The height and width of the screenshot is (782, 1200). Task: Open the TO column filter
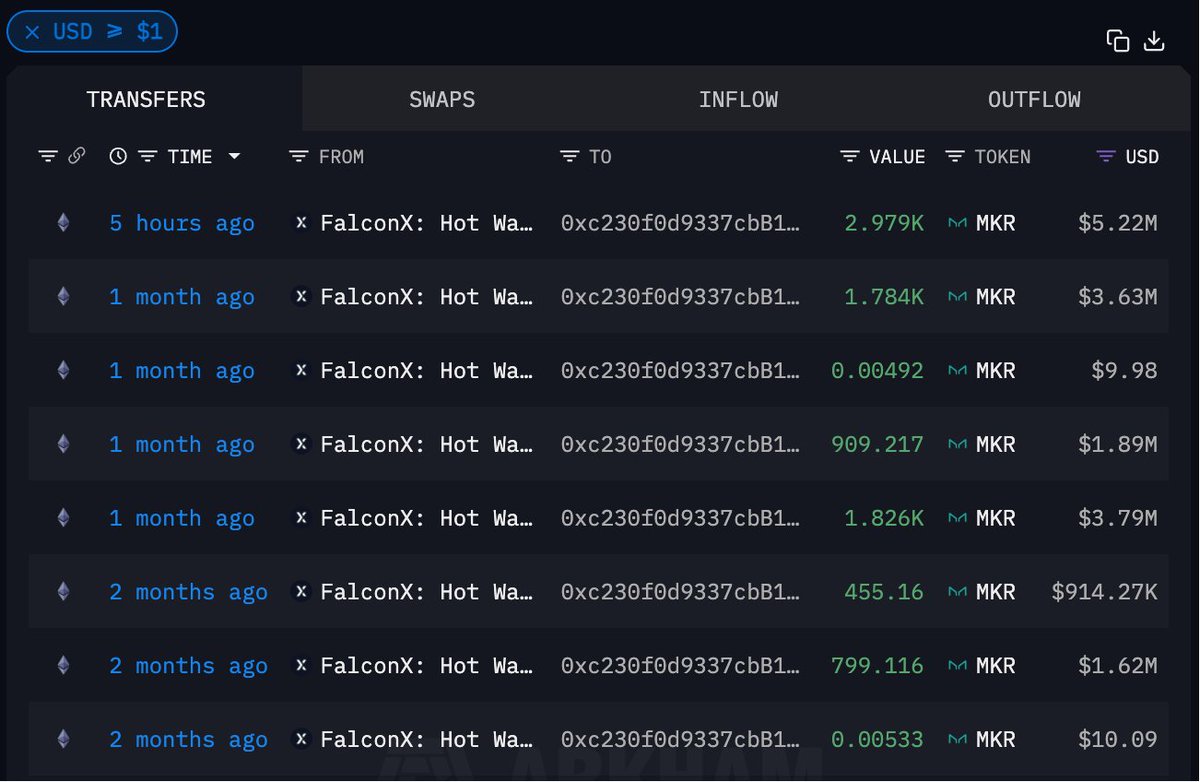(570, 157)
